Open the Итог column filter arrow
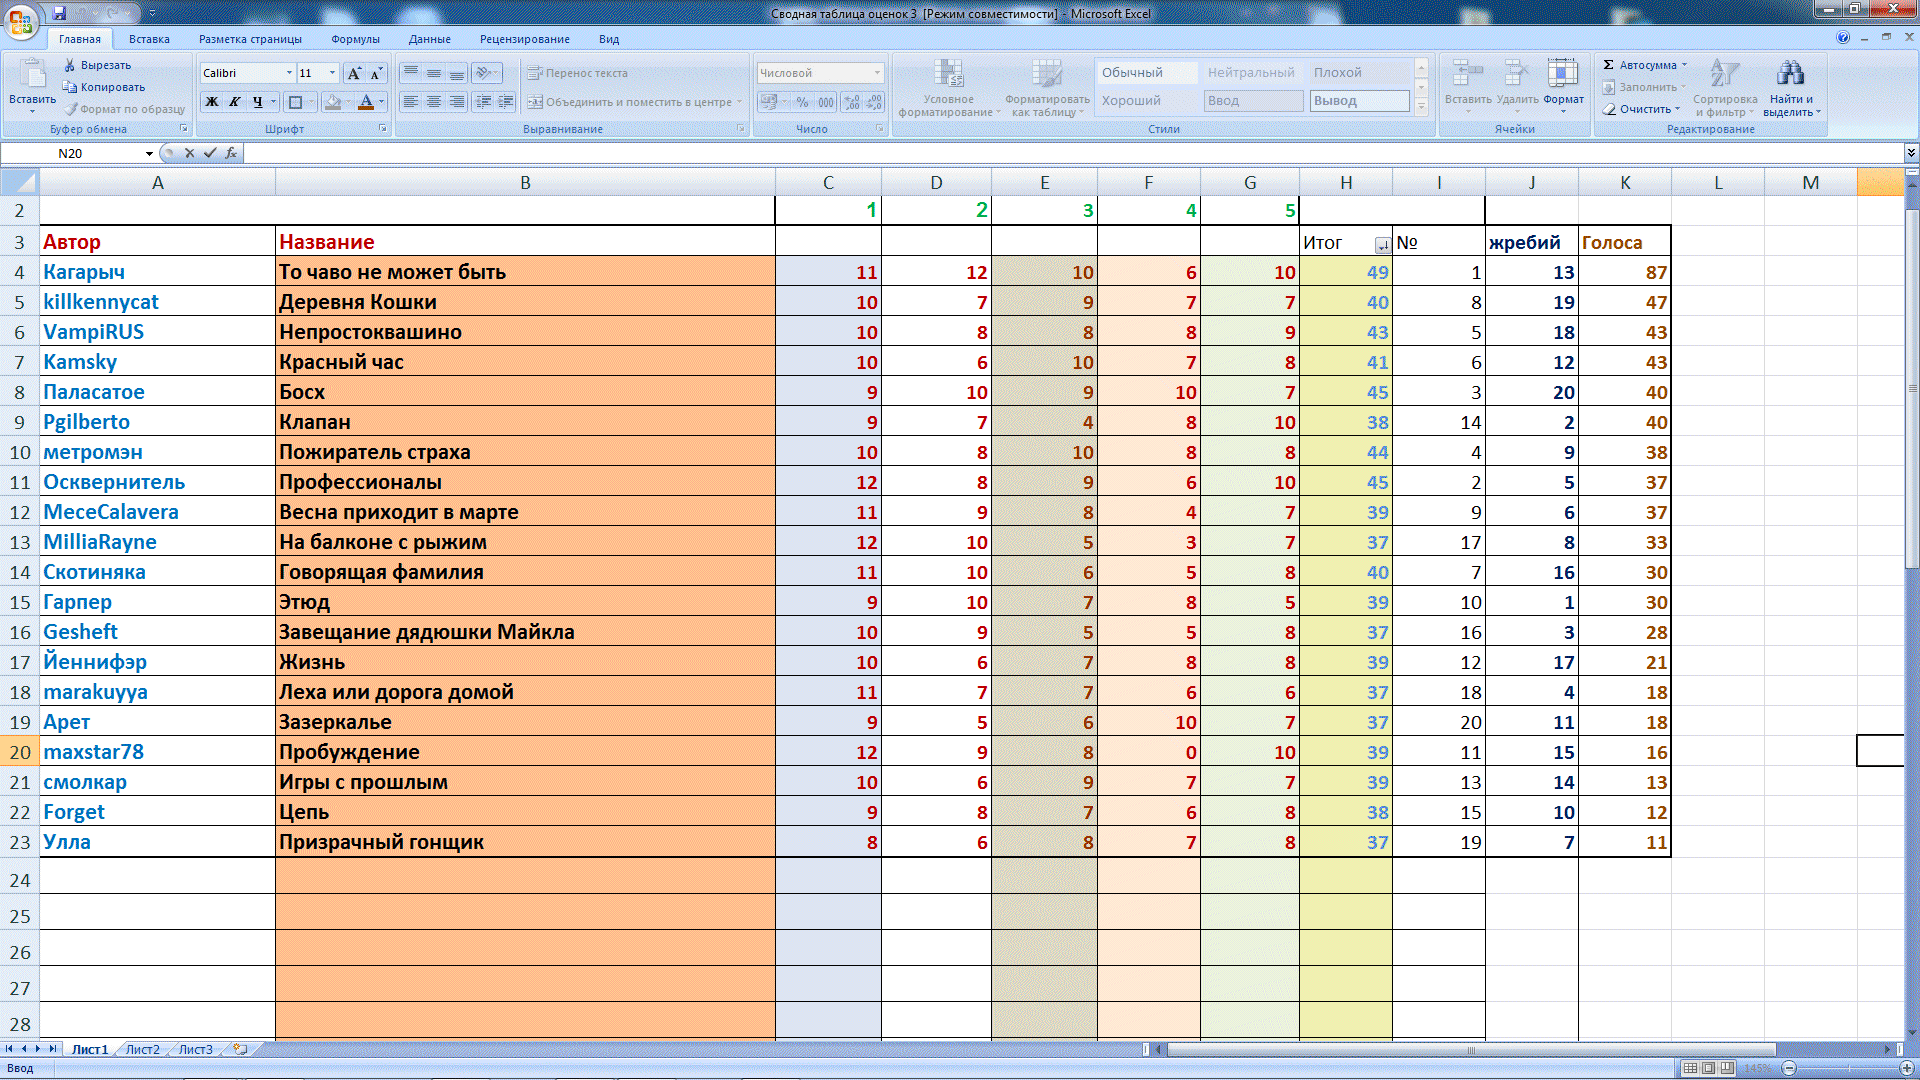 [x=1382, y=245]
